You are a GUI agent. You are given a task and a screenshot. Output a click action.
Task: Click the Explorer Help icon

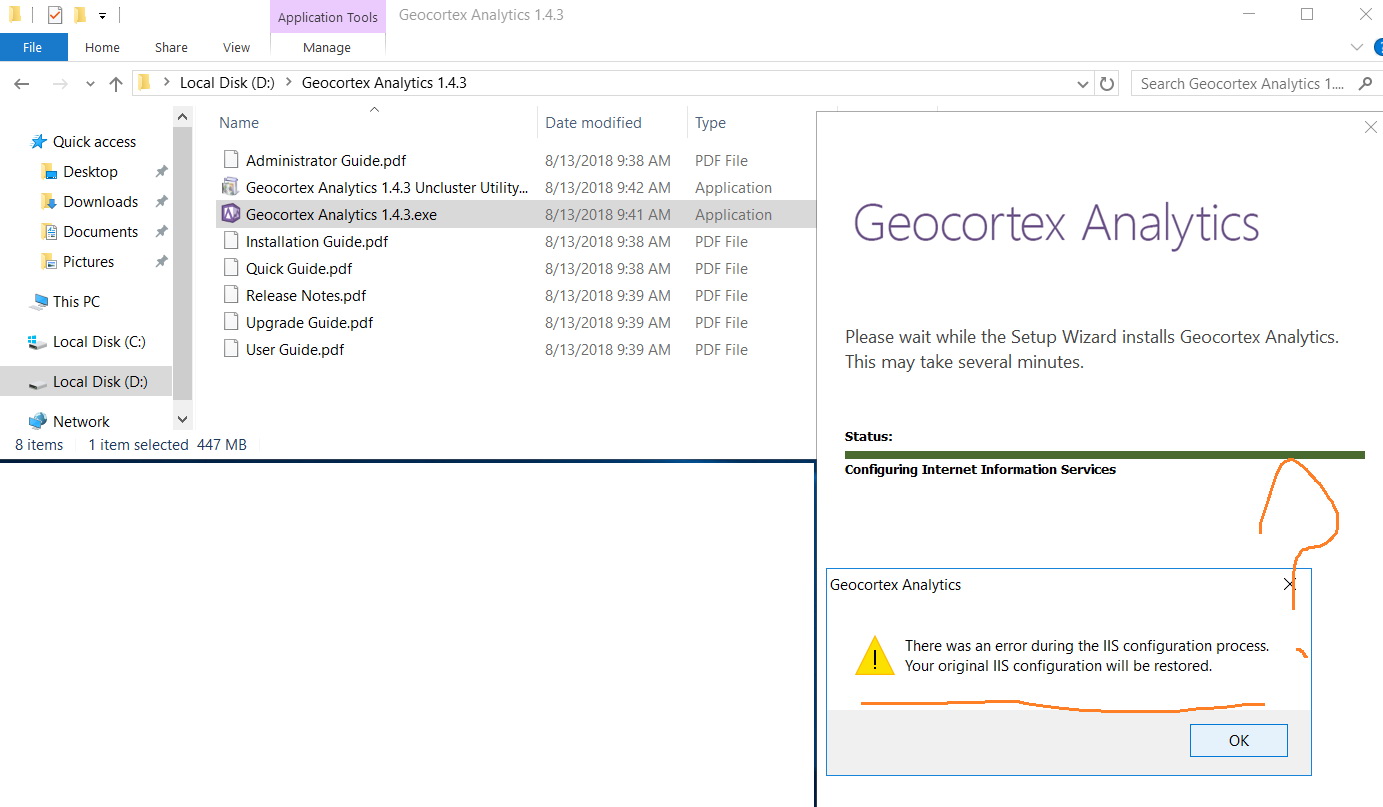(1378, 47)
